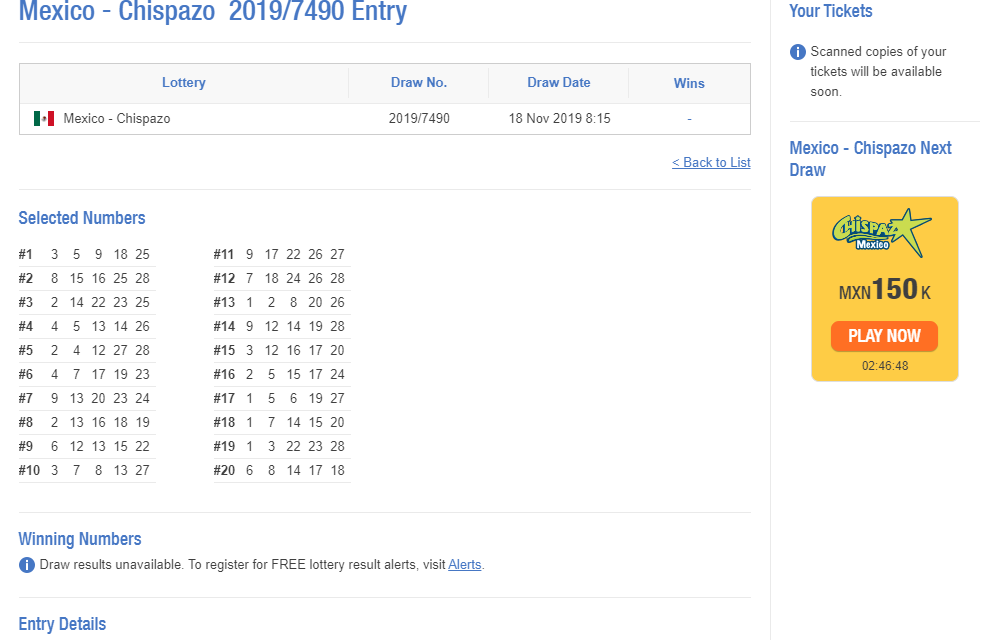Viewport: 999px width, 640px height.
Task: Click the Mexico flag icon in the table
Action: click(x=44, y=119)
